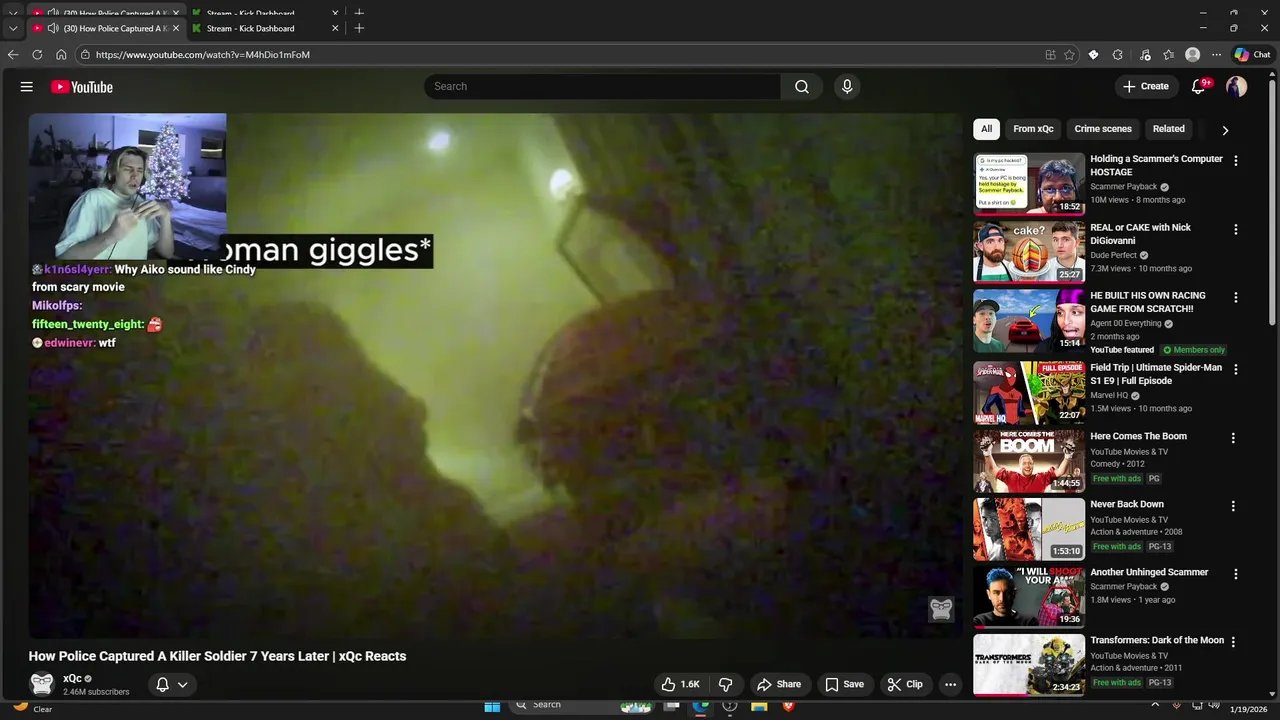Go to browser home page icon
Image resolution: width=1280 pixels, height=720 pixels.
tap(61, 55)
